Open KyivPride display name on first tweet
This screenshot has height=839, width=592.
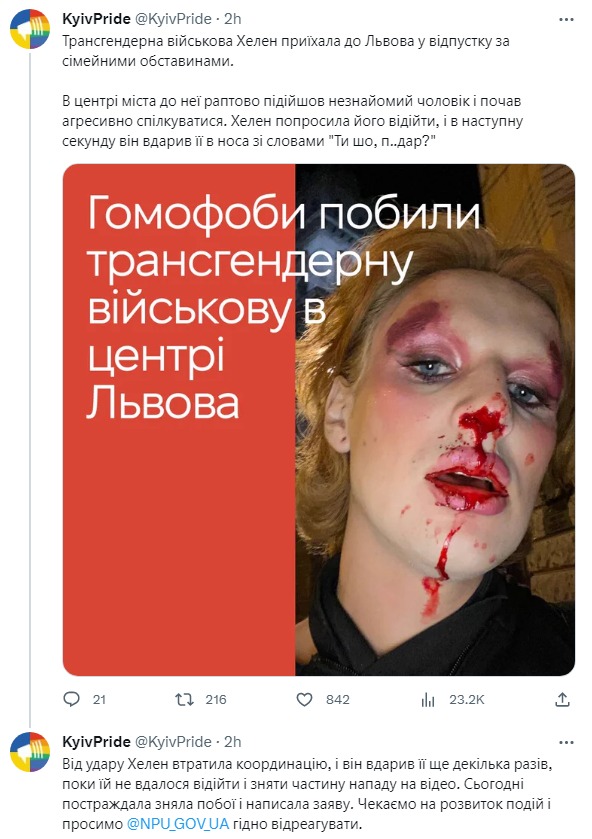click(x=96, y=19)
